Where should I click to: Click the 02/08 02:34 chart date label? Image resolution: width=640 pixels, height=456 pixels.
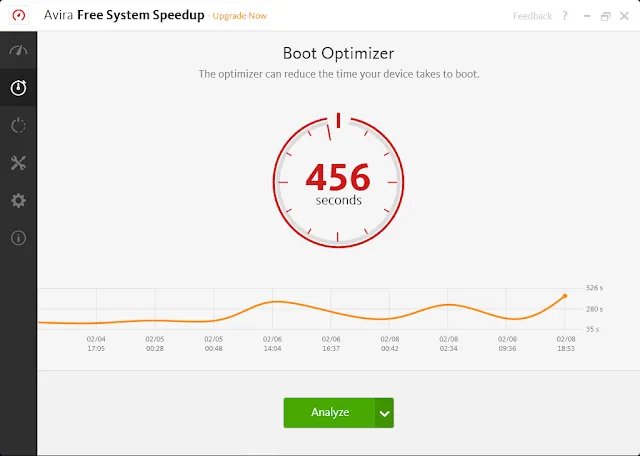coord(448,344)
